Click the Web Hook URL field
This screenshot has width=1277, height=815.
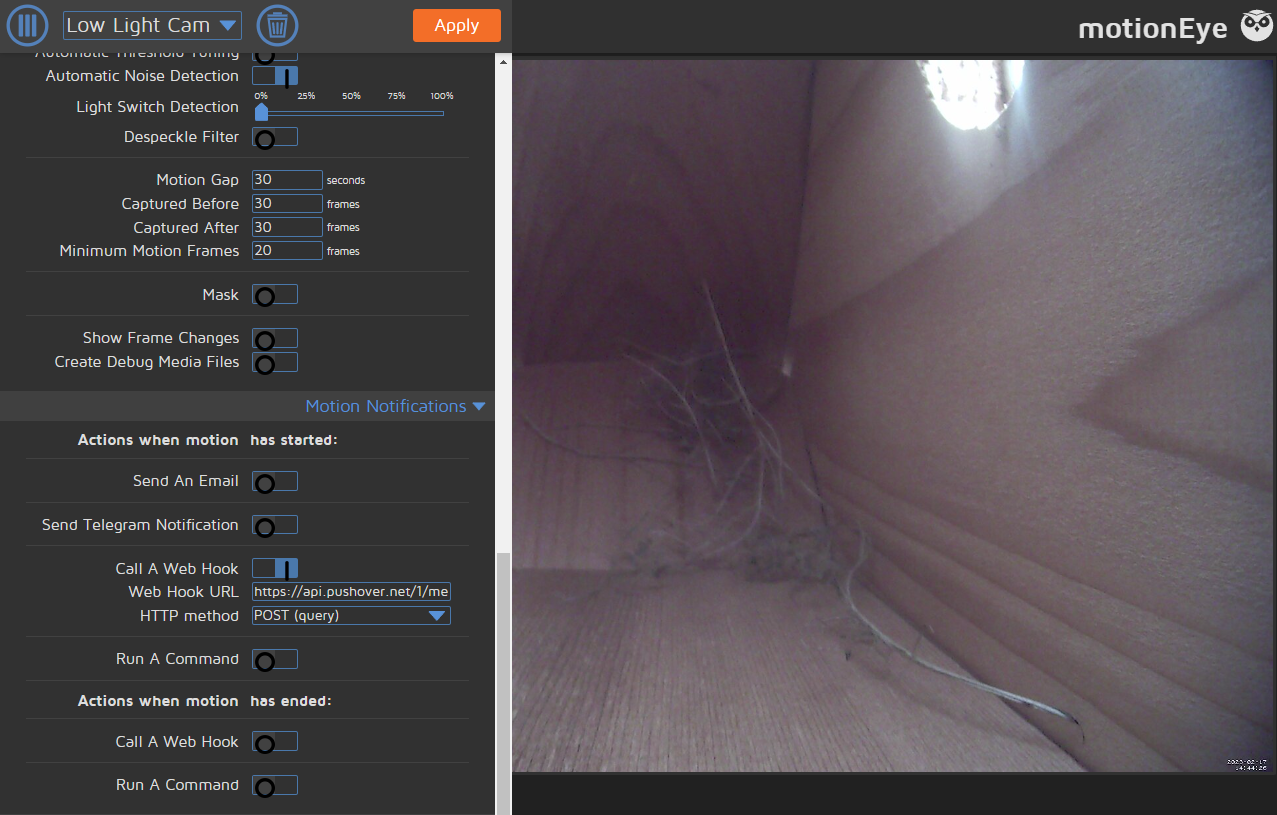[x=351, y=592]
